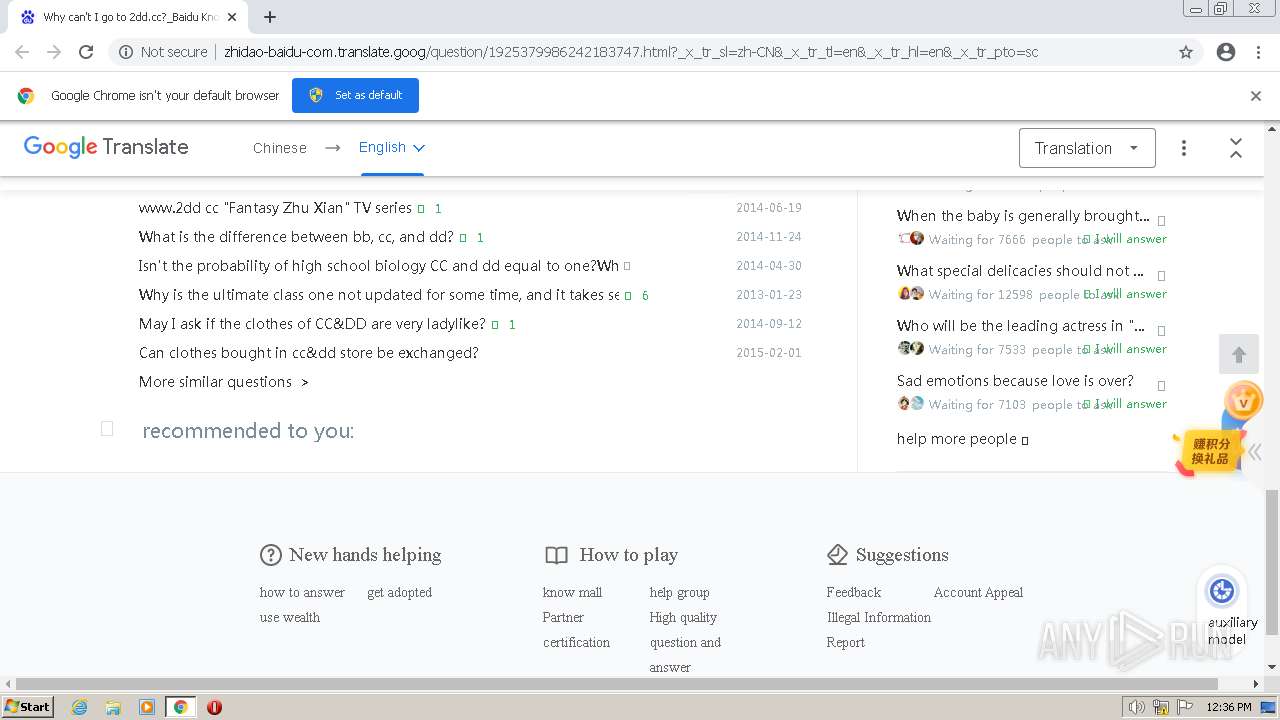Click the points-for-gifts promo badge

click(1209, 451)
